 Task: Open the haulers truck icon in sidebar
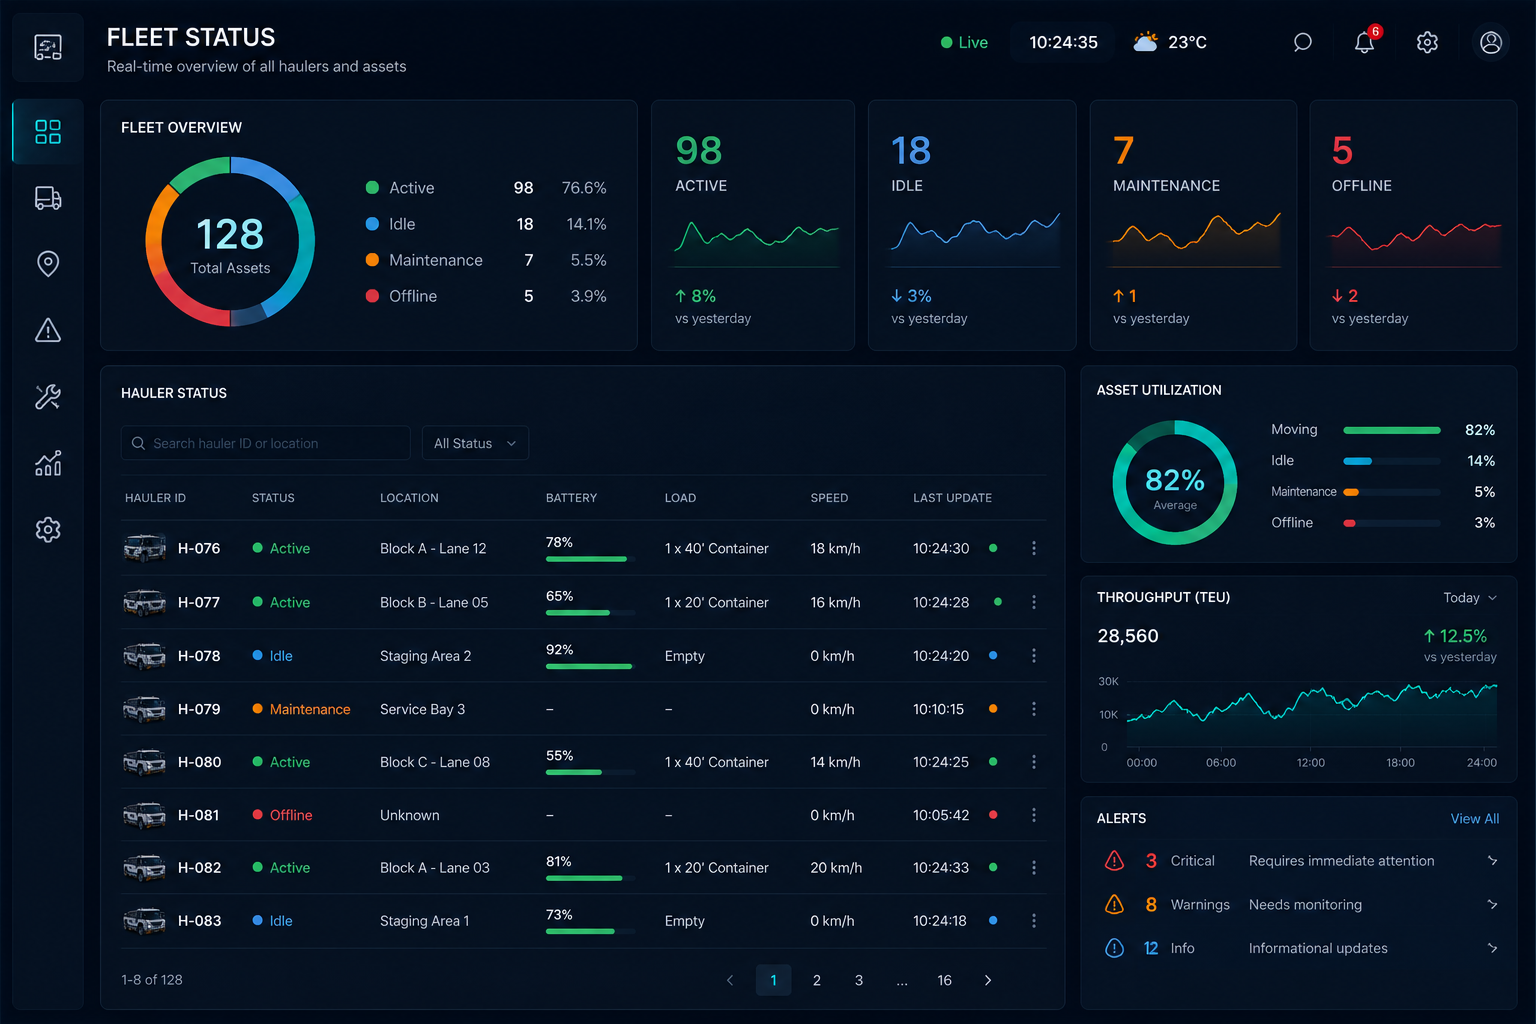[48, 198]
